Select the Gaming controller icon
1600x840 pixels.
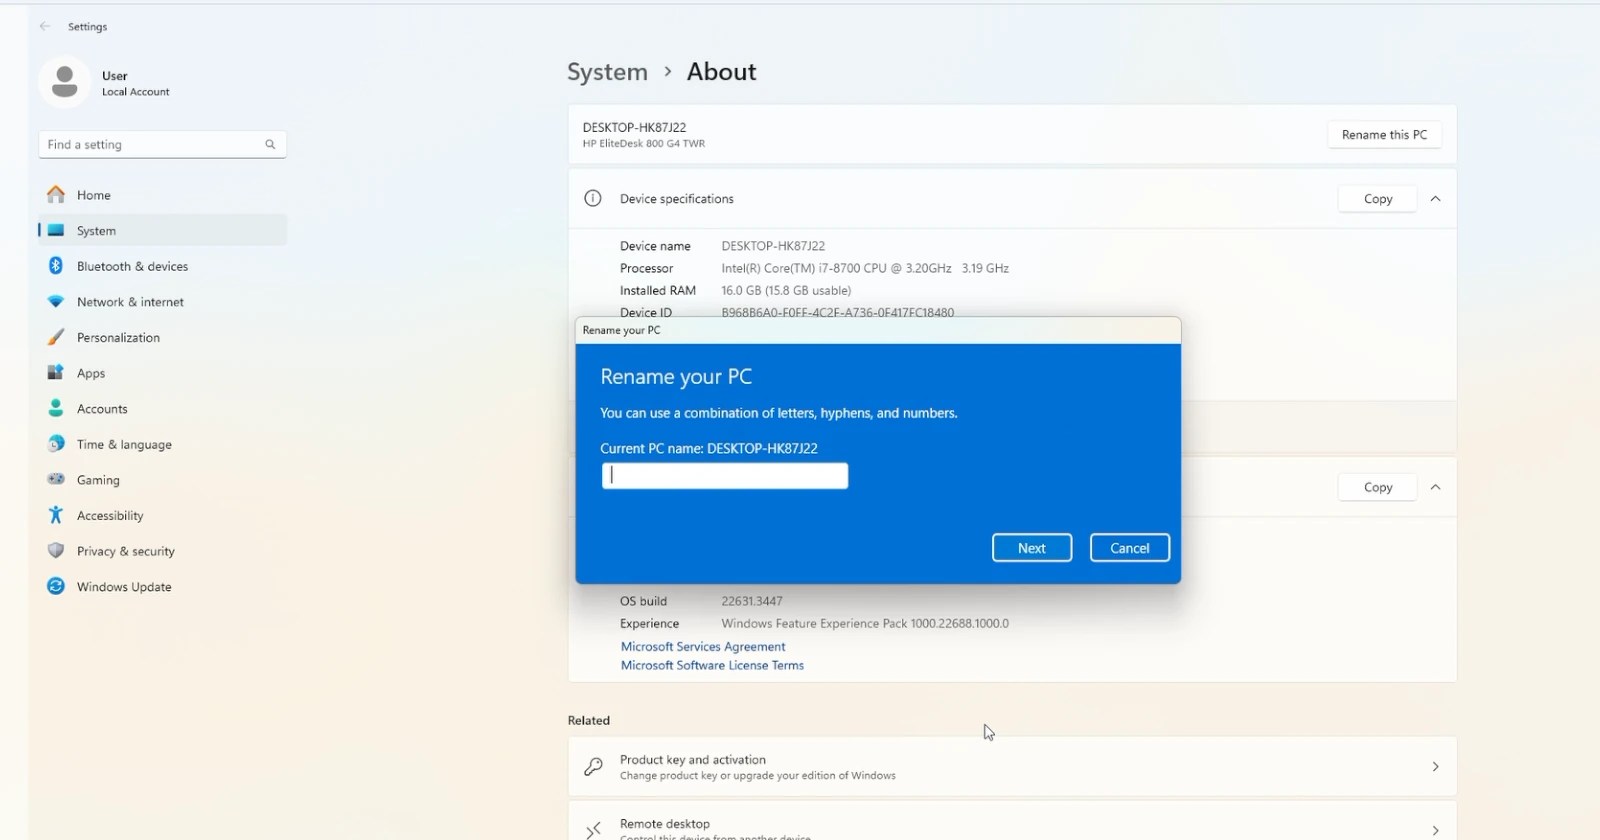click(56, 479)
